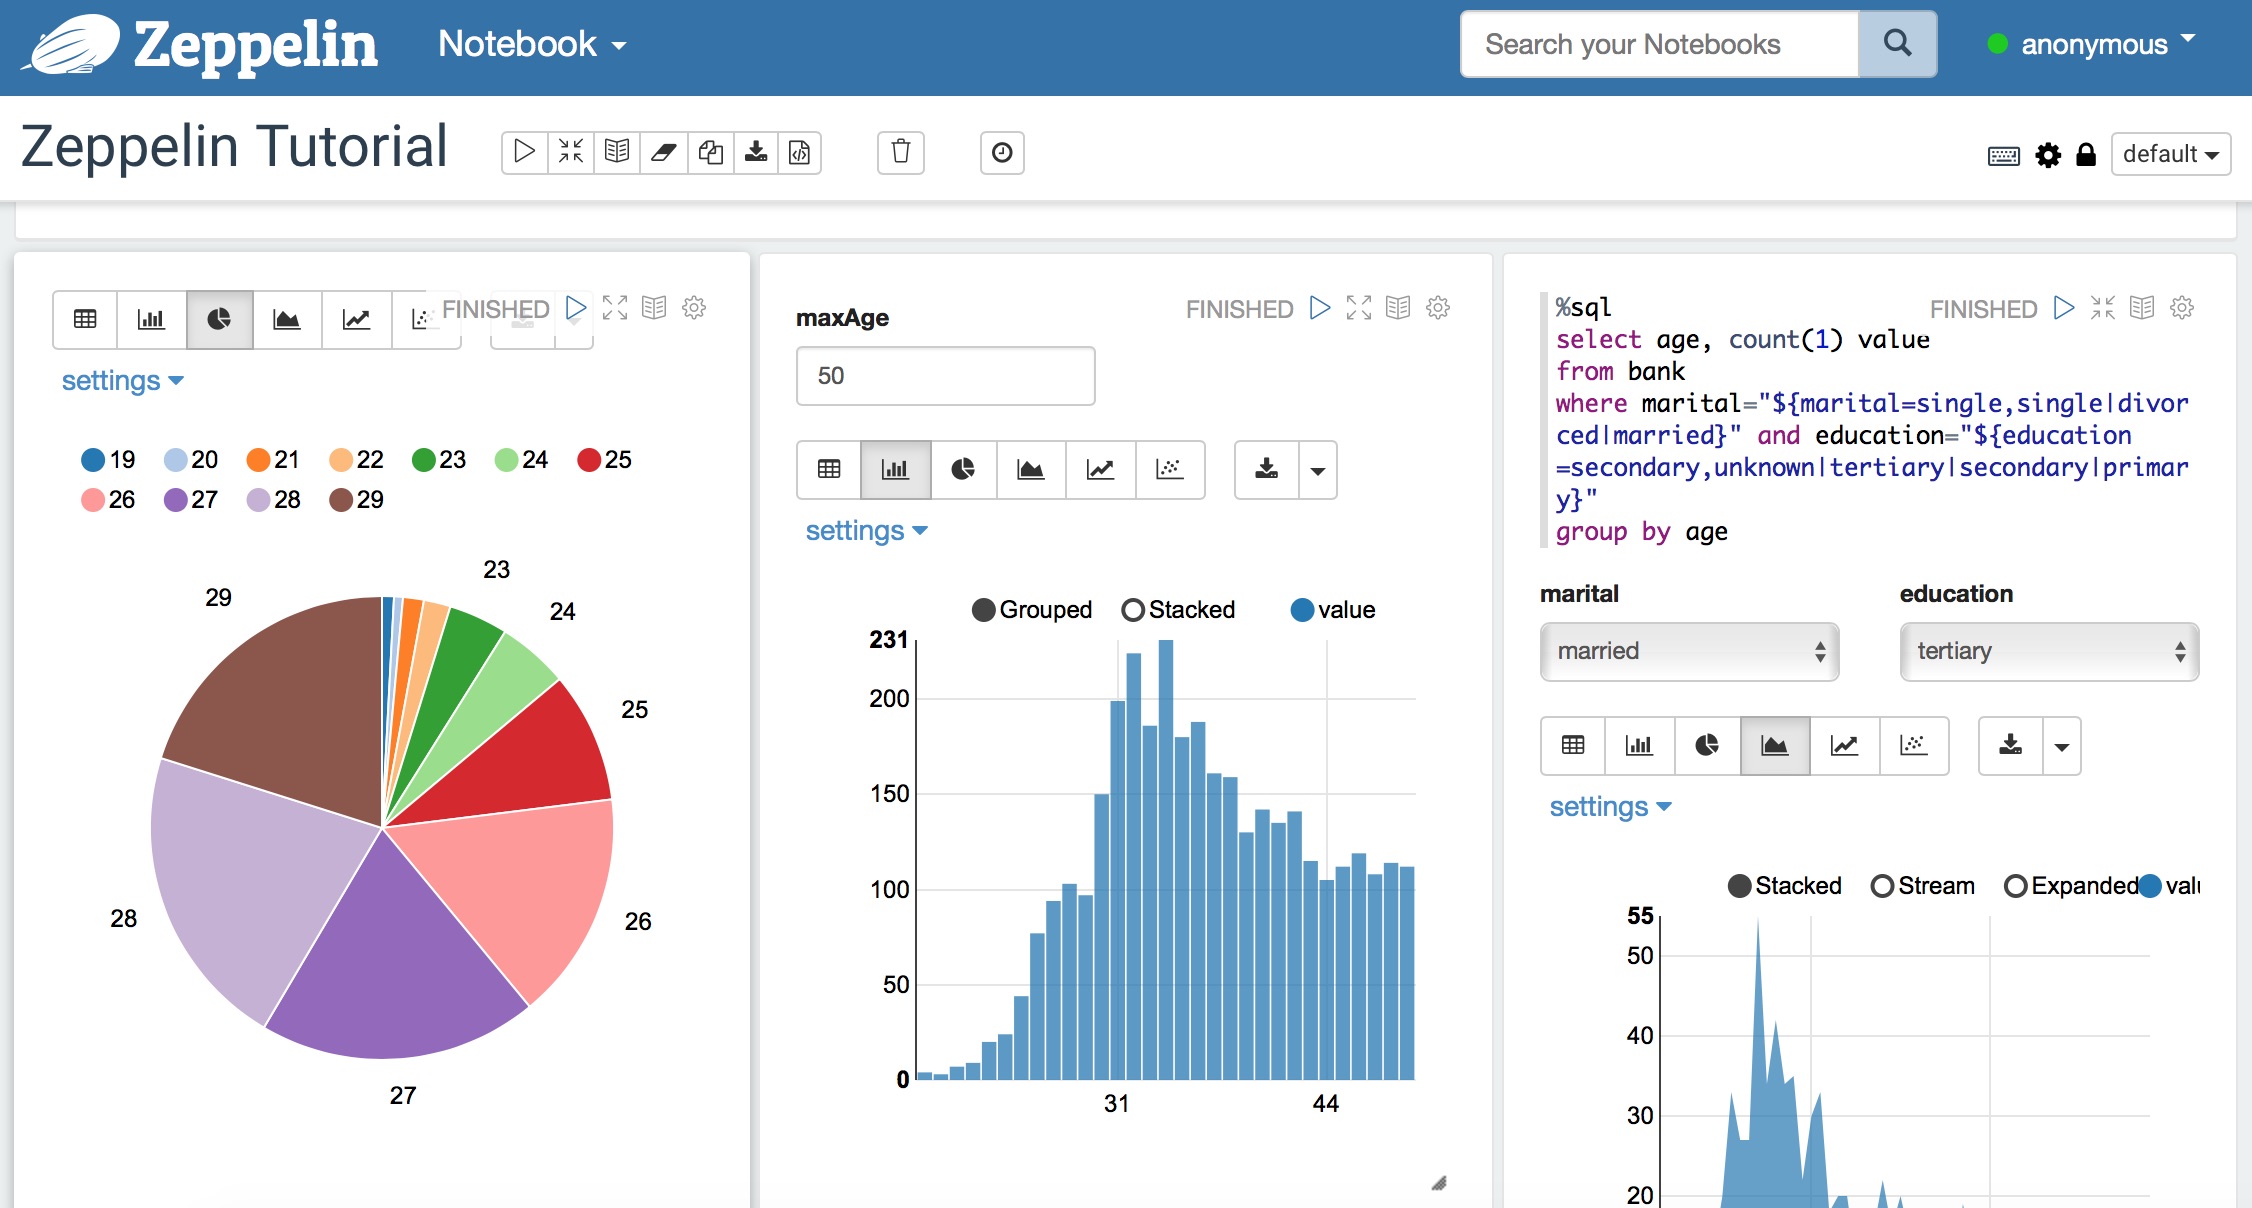Click the bar chart icon in middle panel

coord(894,468)
